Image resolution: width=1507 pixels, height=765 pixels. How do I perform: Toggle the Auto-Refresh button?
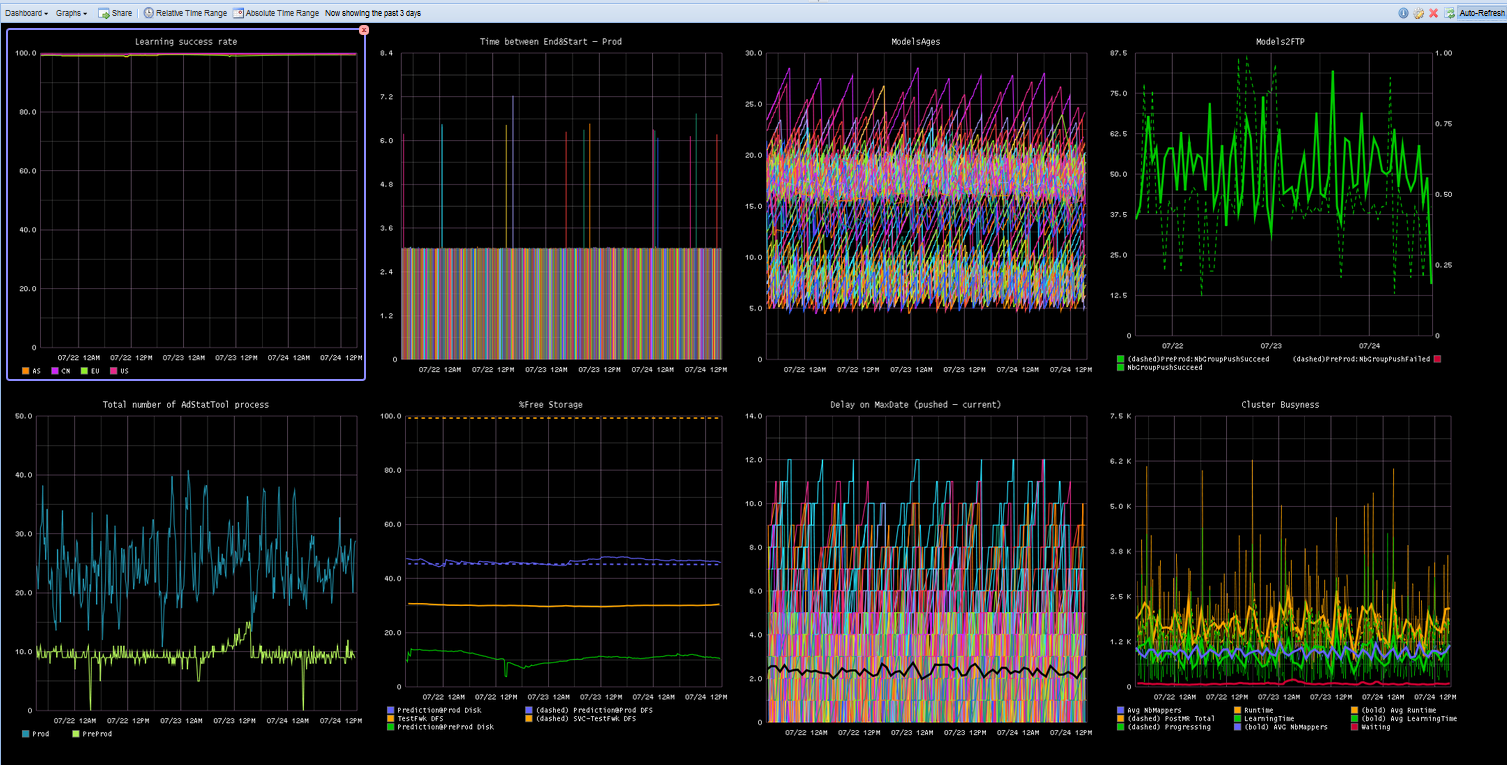[x=1480, y=13]
